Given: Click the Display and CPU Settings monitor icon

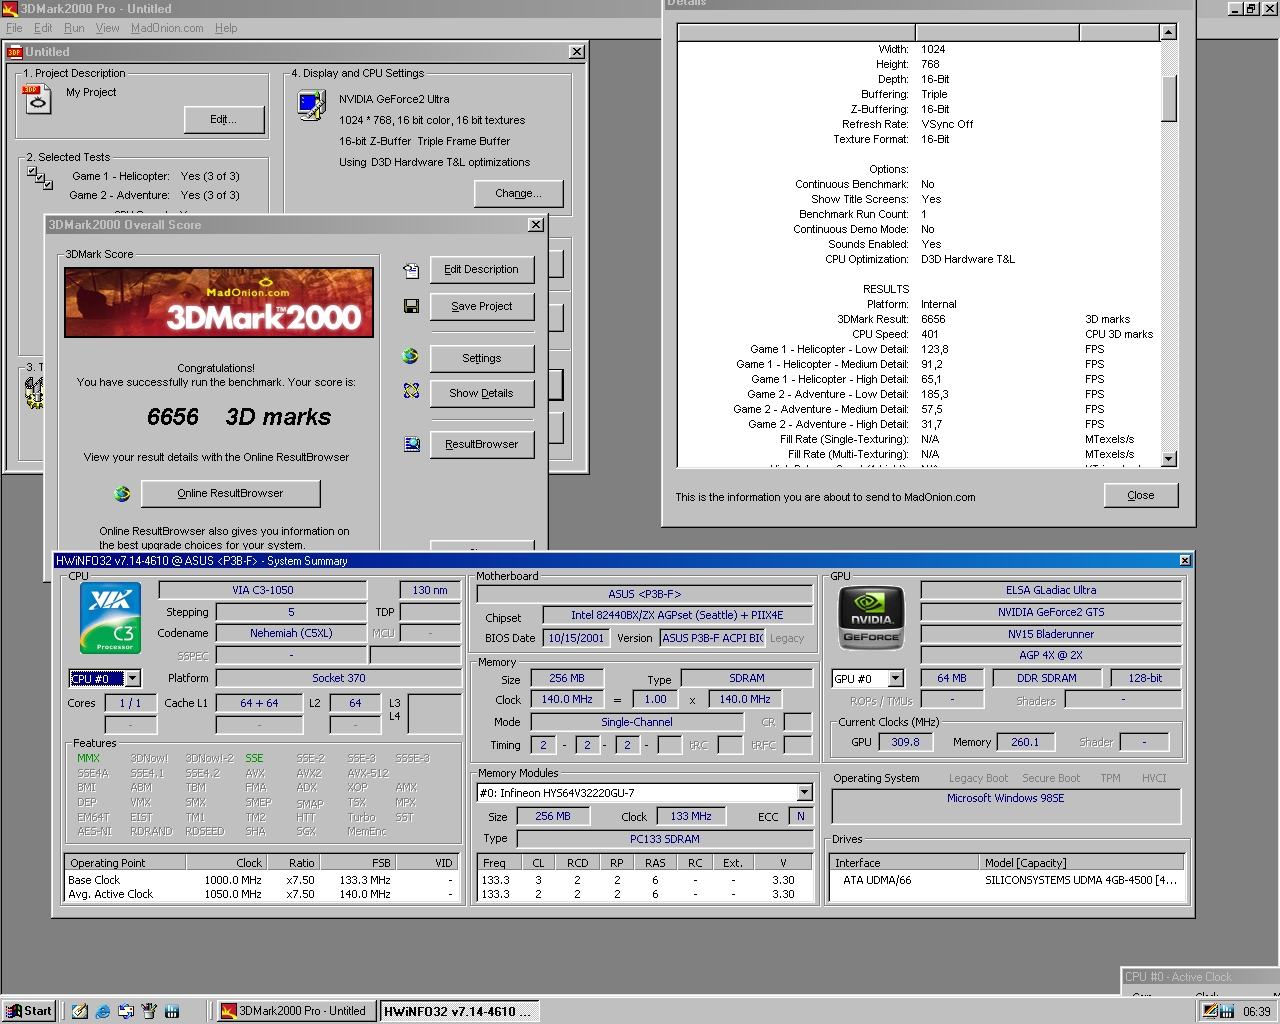Looking at the screenshot, I should [312, 105].
